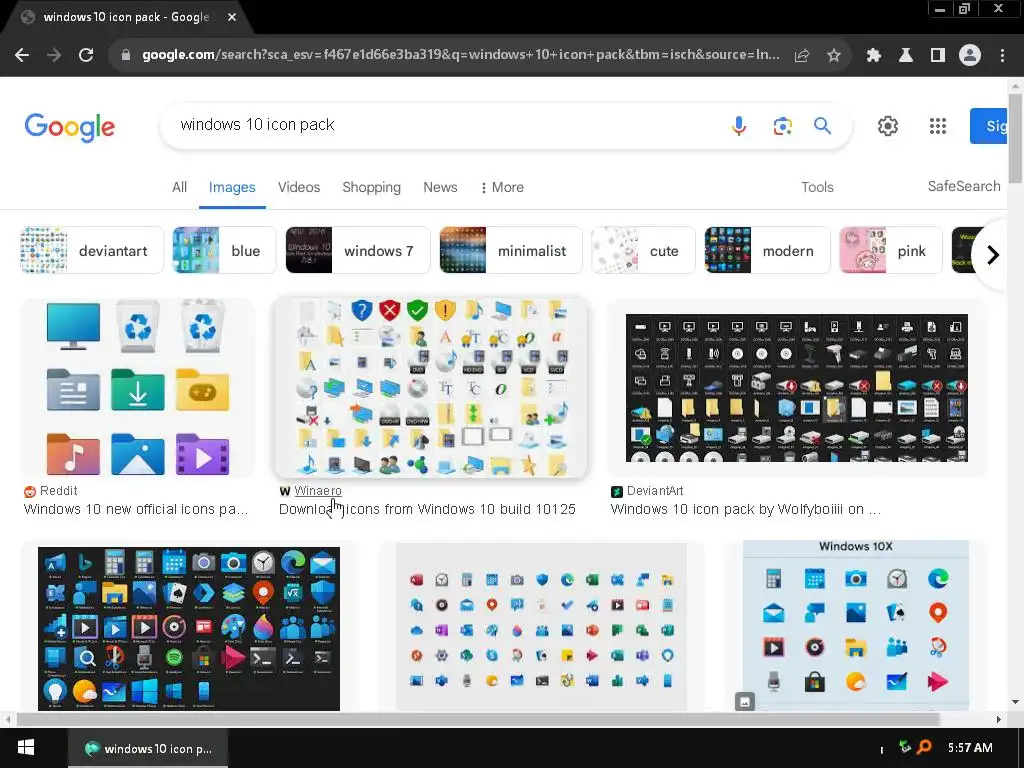Open the dark blue icon grid thumbnail

coord(189,628)
